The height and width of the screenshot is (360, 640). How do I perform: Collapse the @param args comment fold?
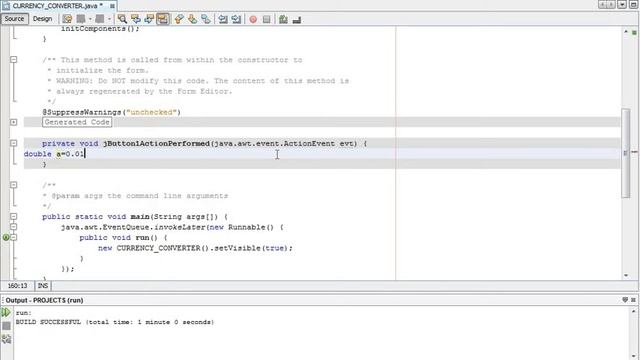13,185
